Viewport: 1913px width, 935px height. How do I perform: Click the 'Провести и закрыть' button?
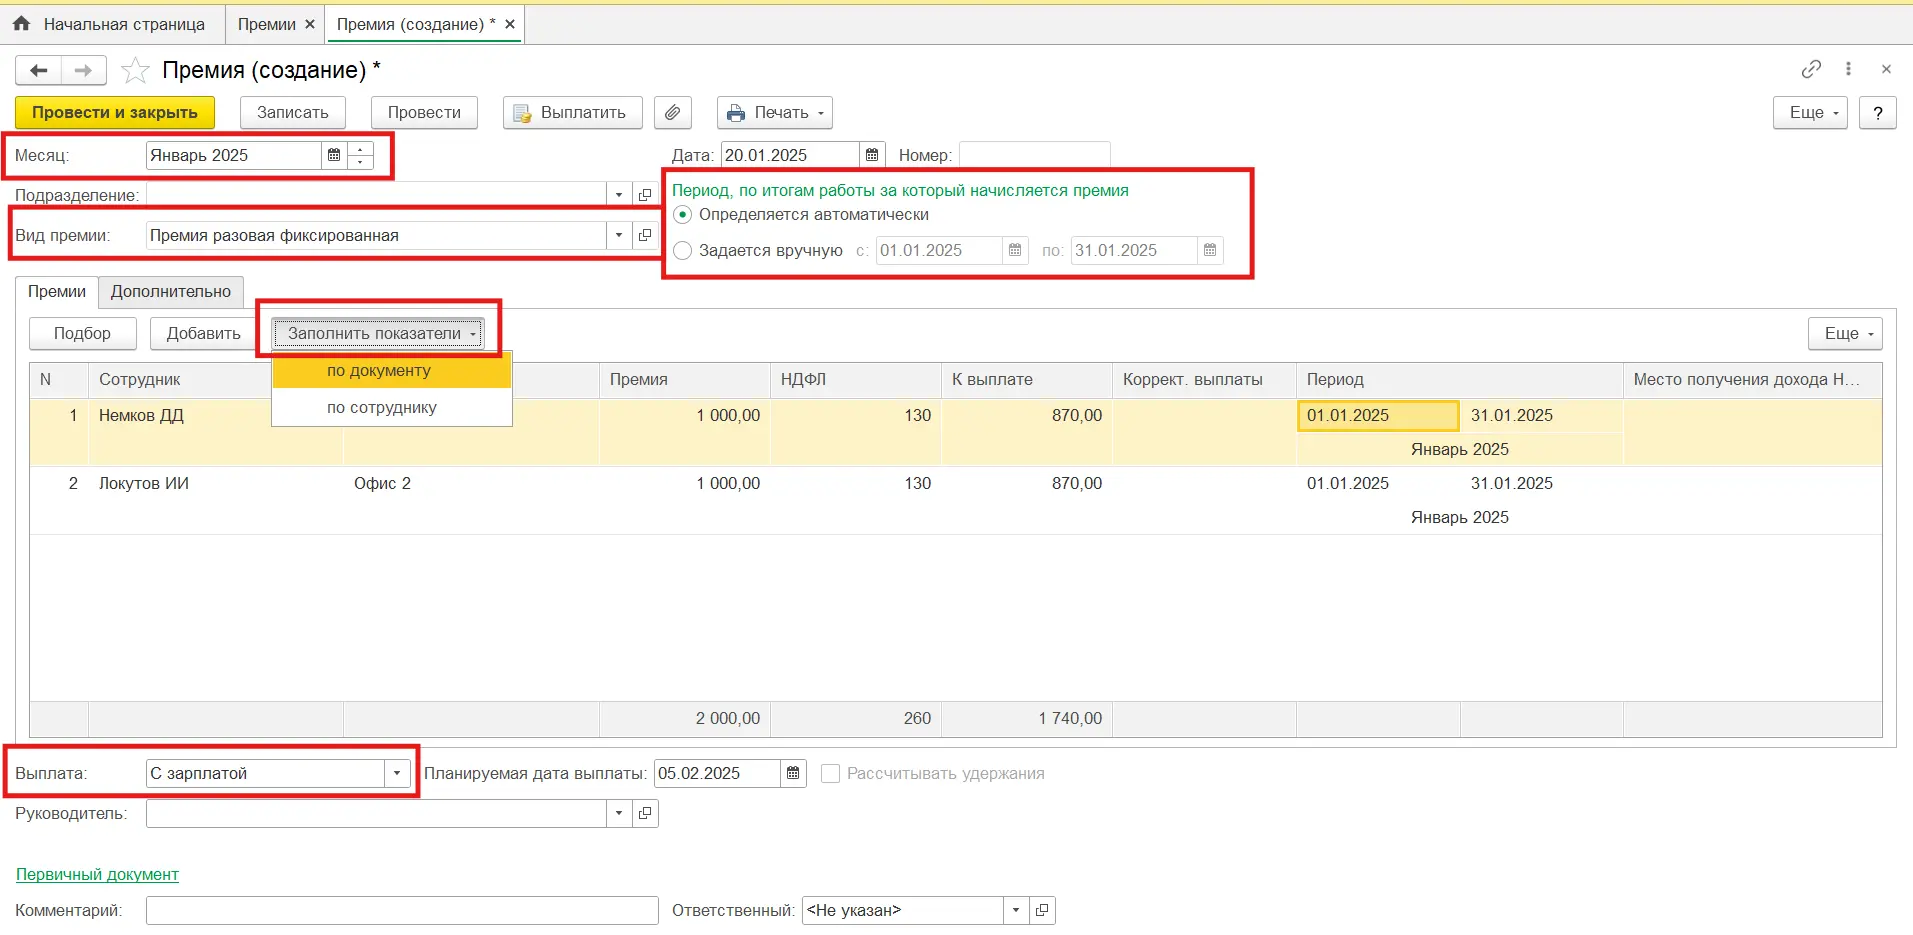click(x=115, y=113)
